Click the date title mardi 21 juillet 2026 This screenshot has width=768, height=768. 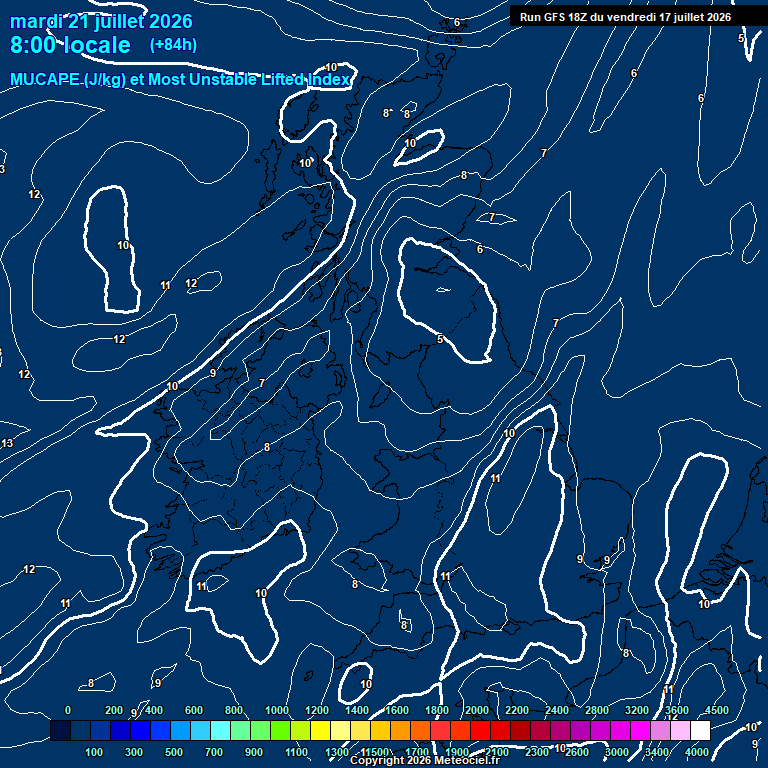(x=101, y=21)
